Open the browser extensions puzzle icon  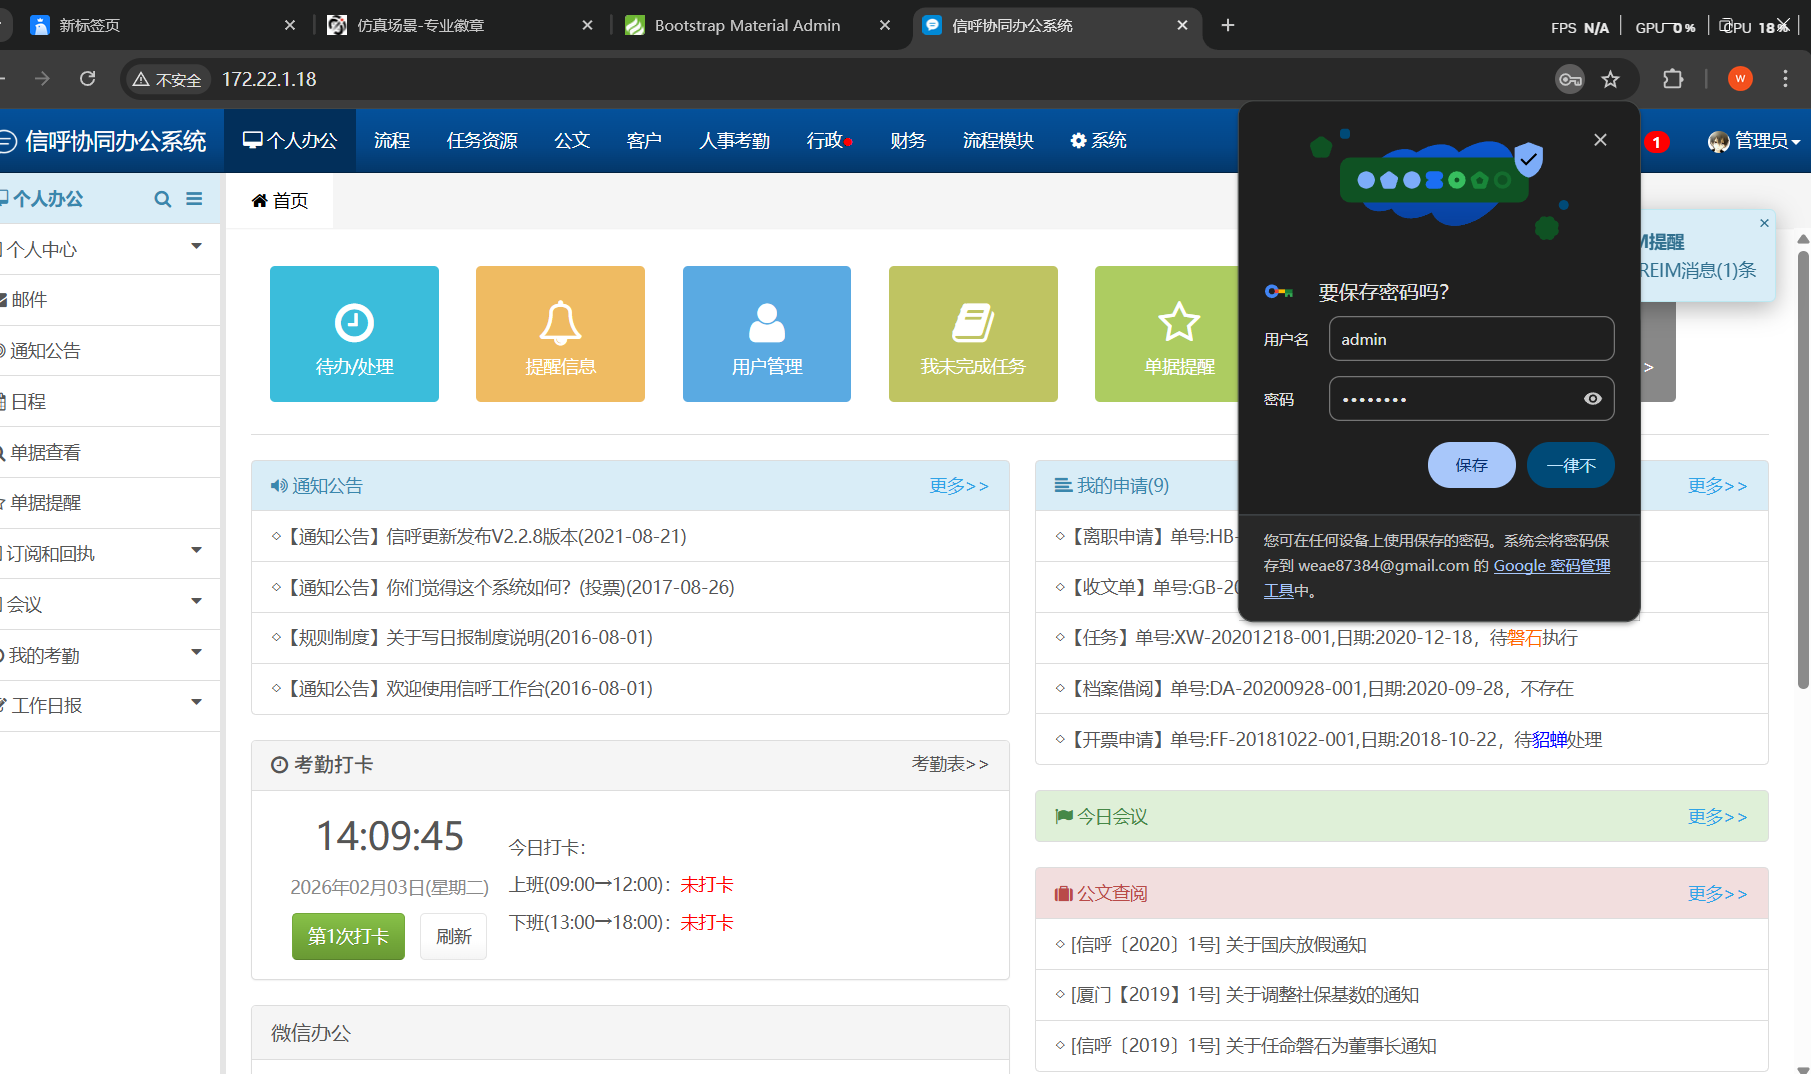1672,79
